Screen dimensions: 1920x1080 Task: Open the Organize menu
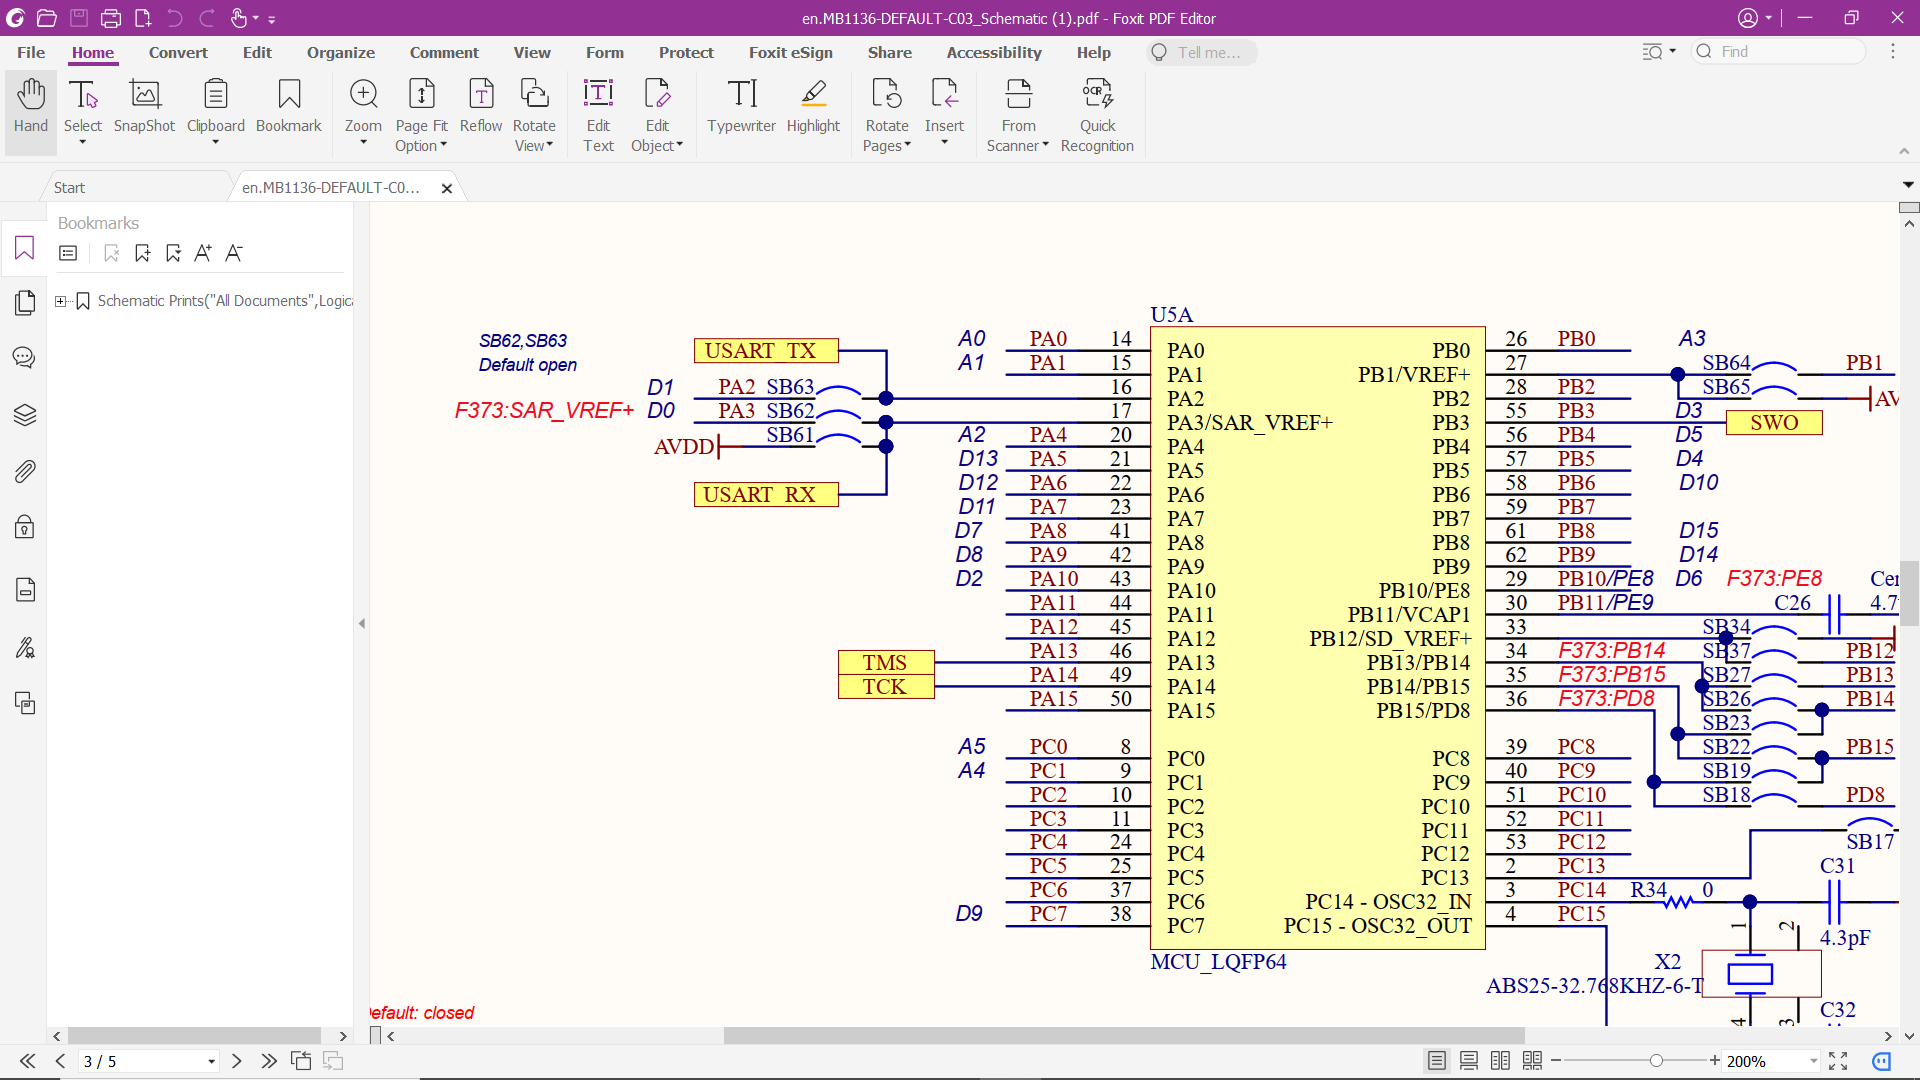tap(340, 52)
